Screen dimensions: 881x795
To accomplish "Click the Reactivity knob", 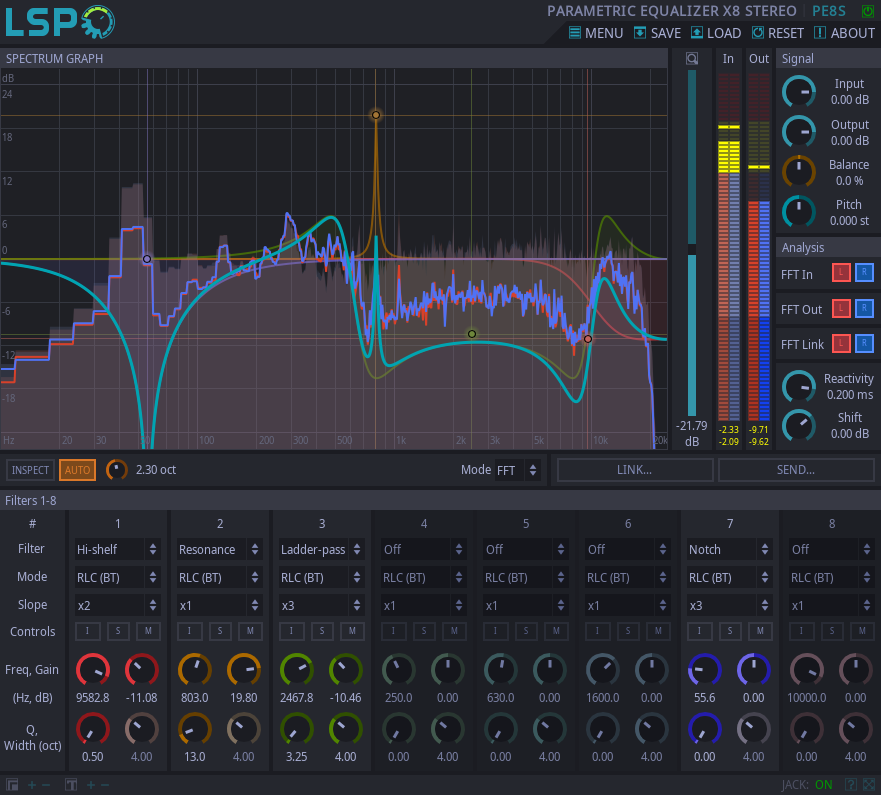I will (x=799, y=387).
